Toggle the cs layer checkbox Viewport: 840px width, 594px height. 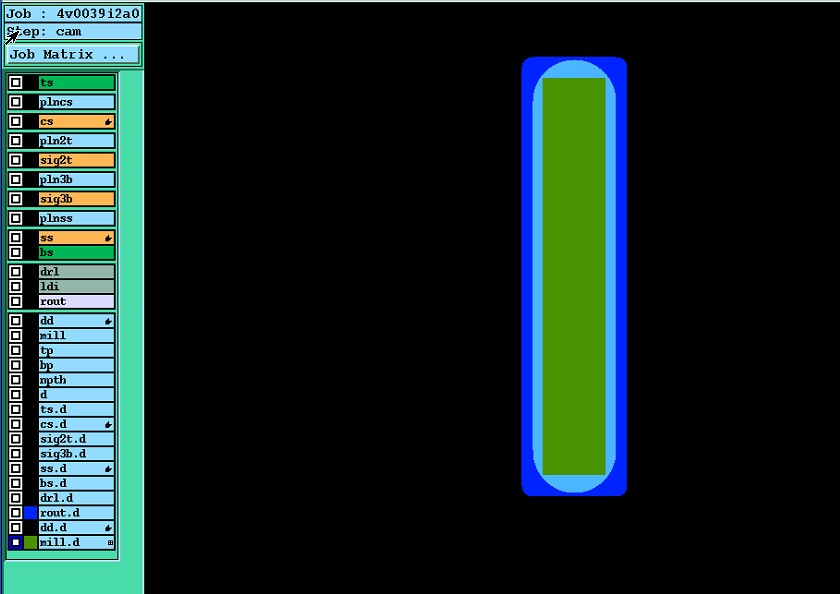coord(16,122)
